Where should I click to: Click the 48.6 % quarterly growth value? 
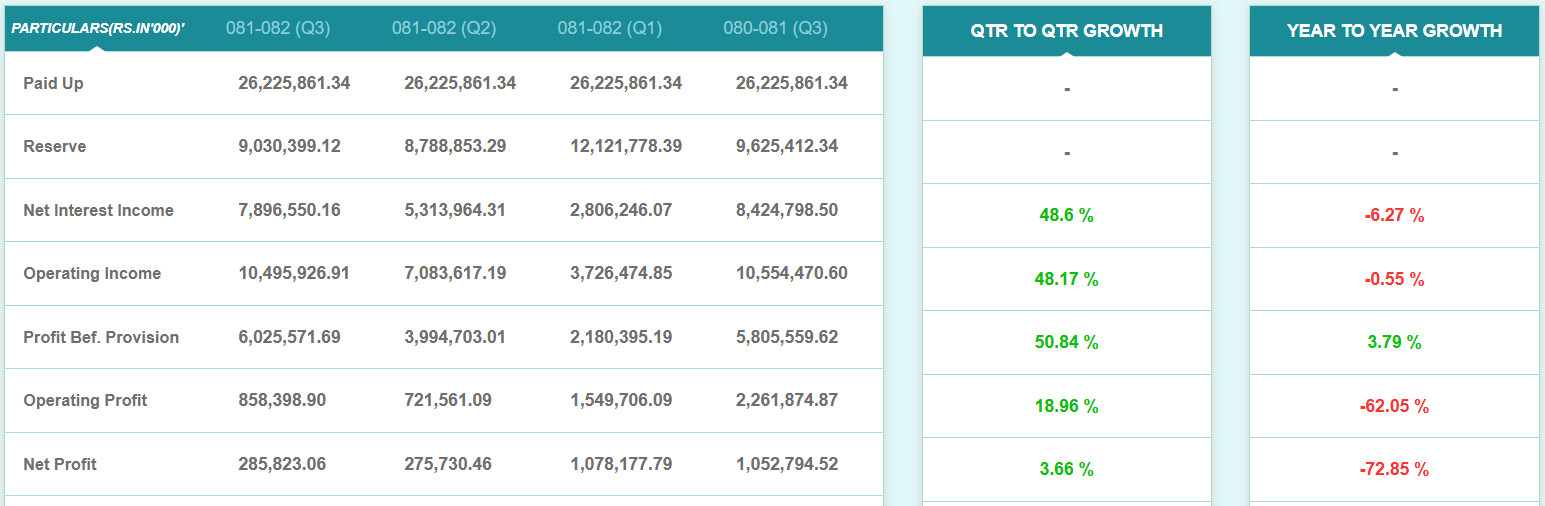tap(1067, 215)
